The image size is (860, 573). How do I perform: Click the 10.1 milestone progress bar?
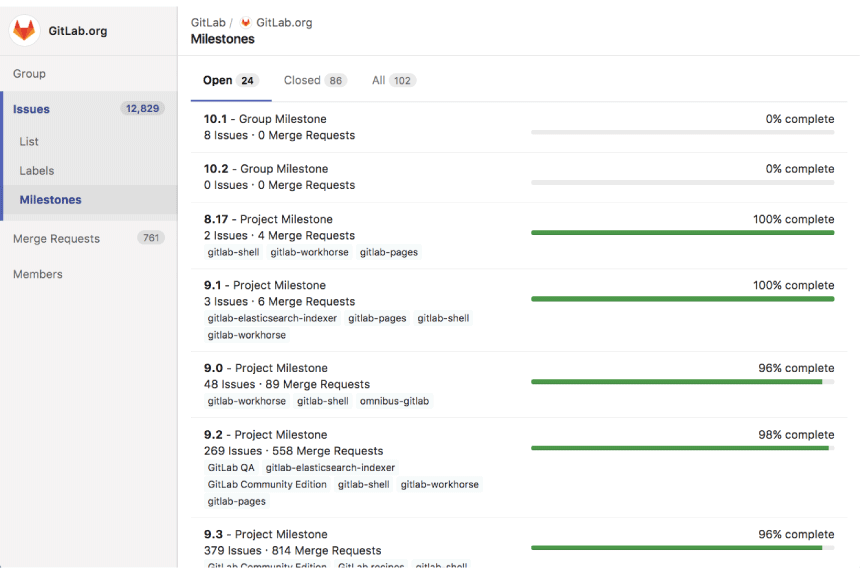682,132
